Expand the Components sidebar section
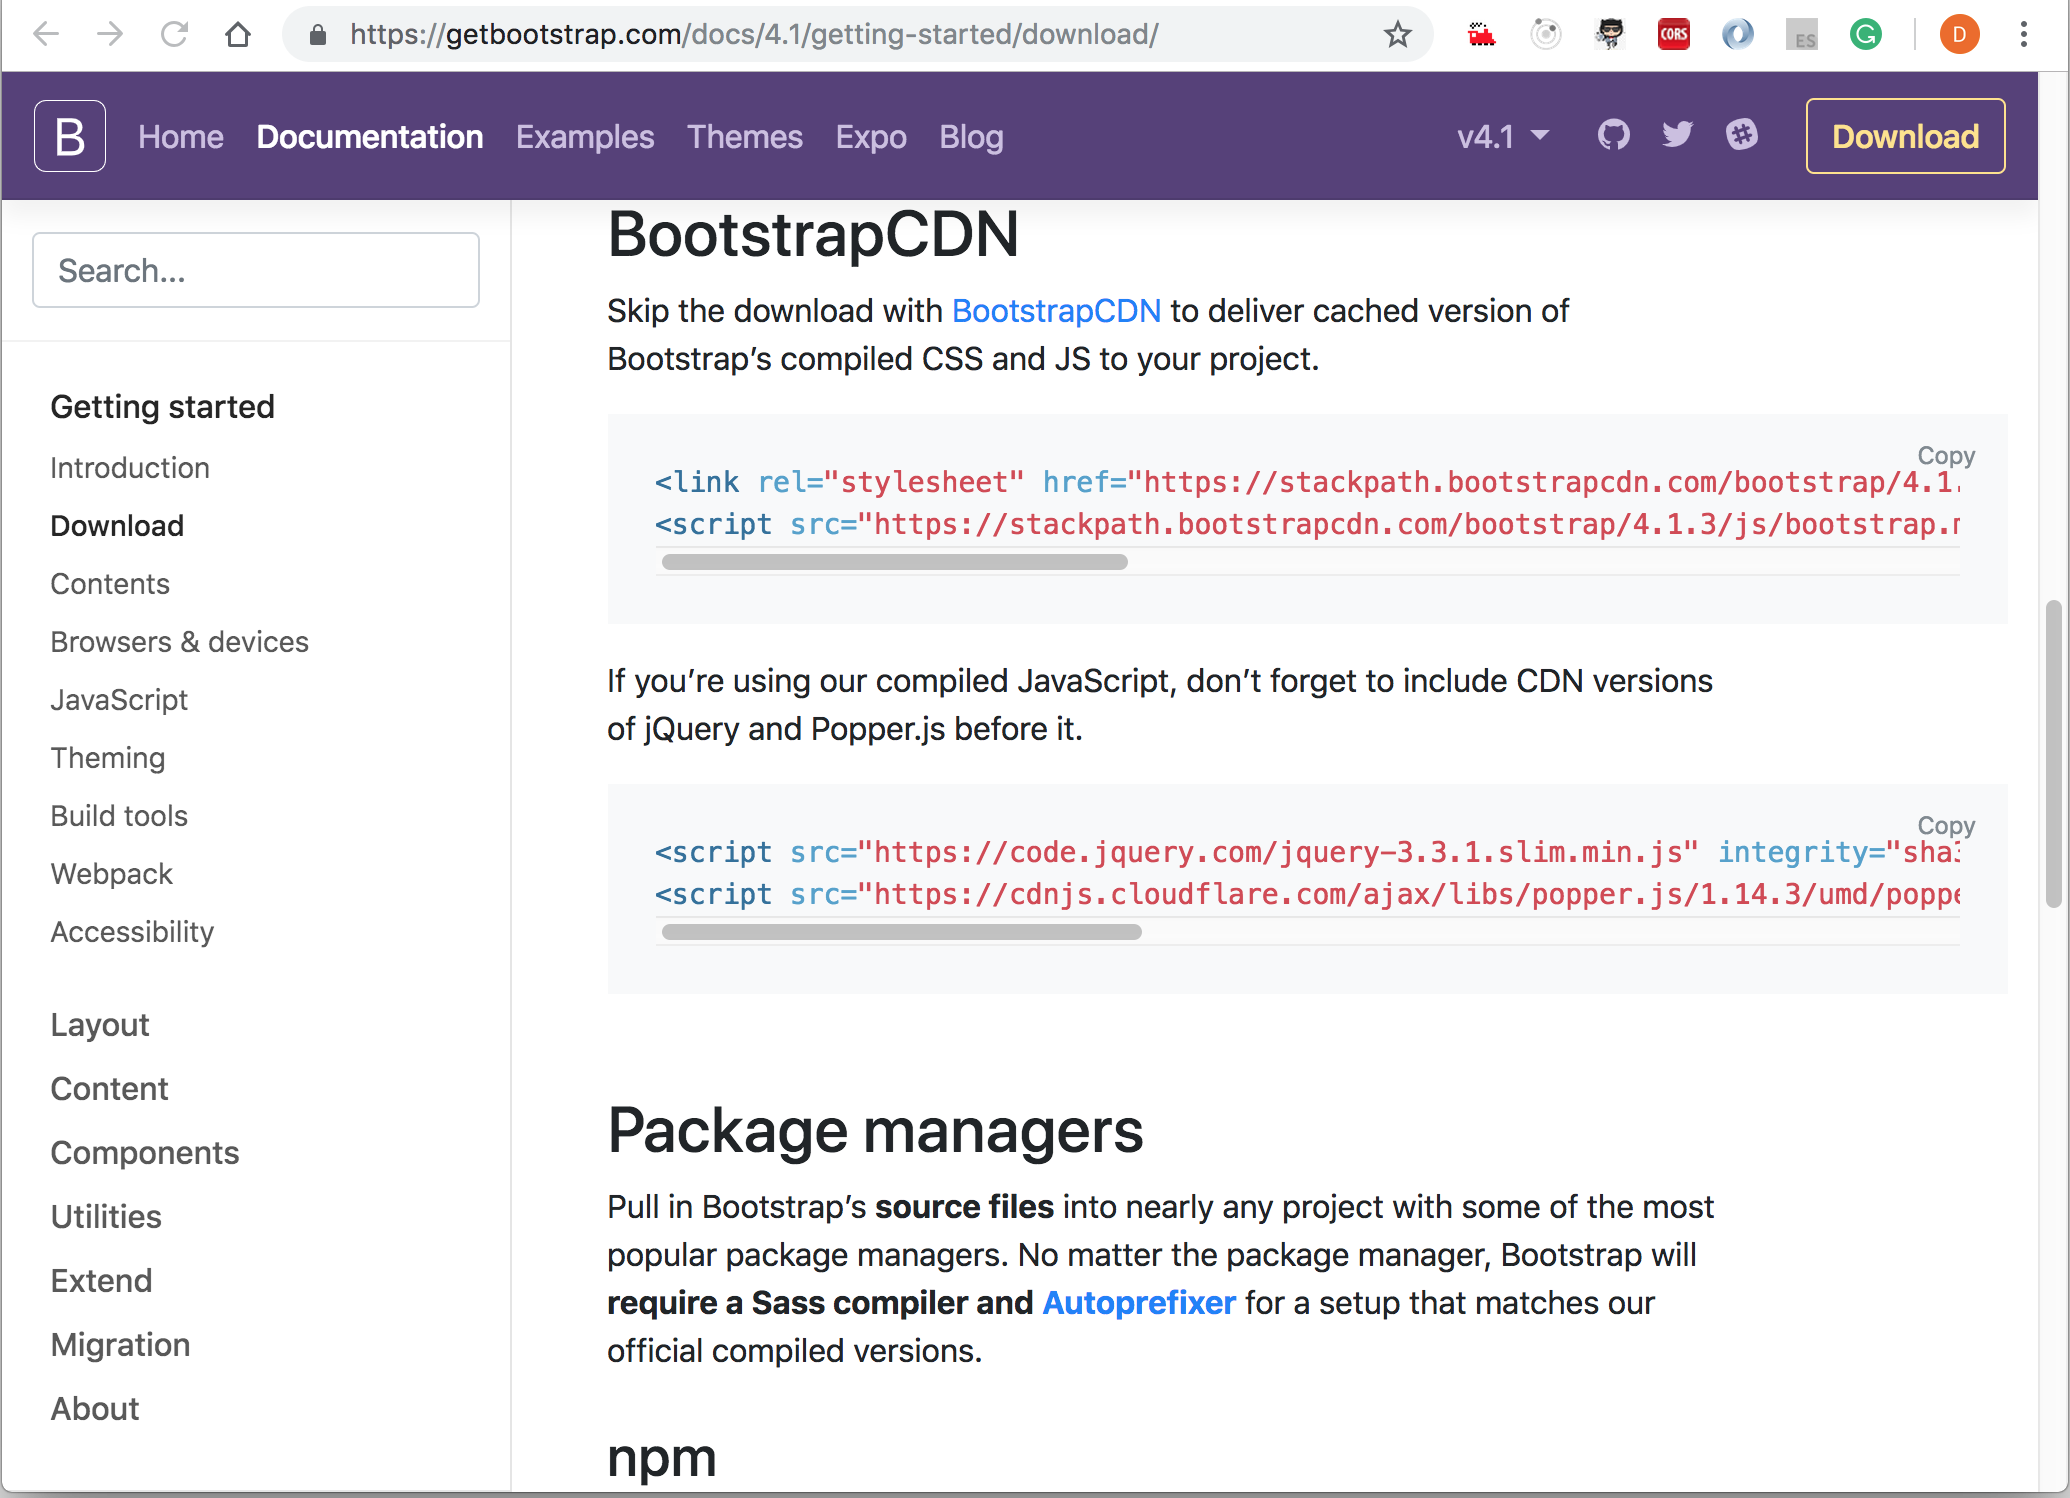The height and width of the screenshot is (1498, 2070). pyautogui.click(x=145, y=1153)
